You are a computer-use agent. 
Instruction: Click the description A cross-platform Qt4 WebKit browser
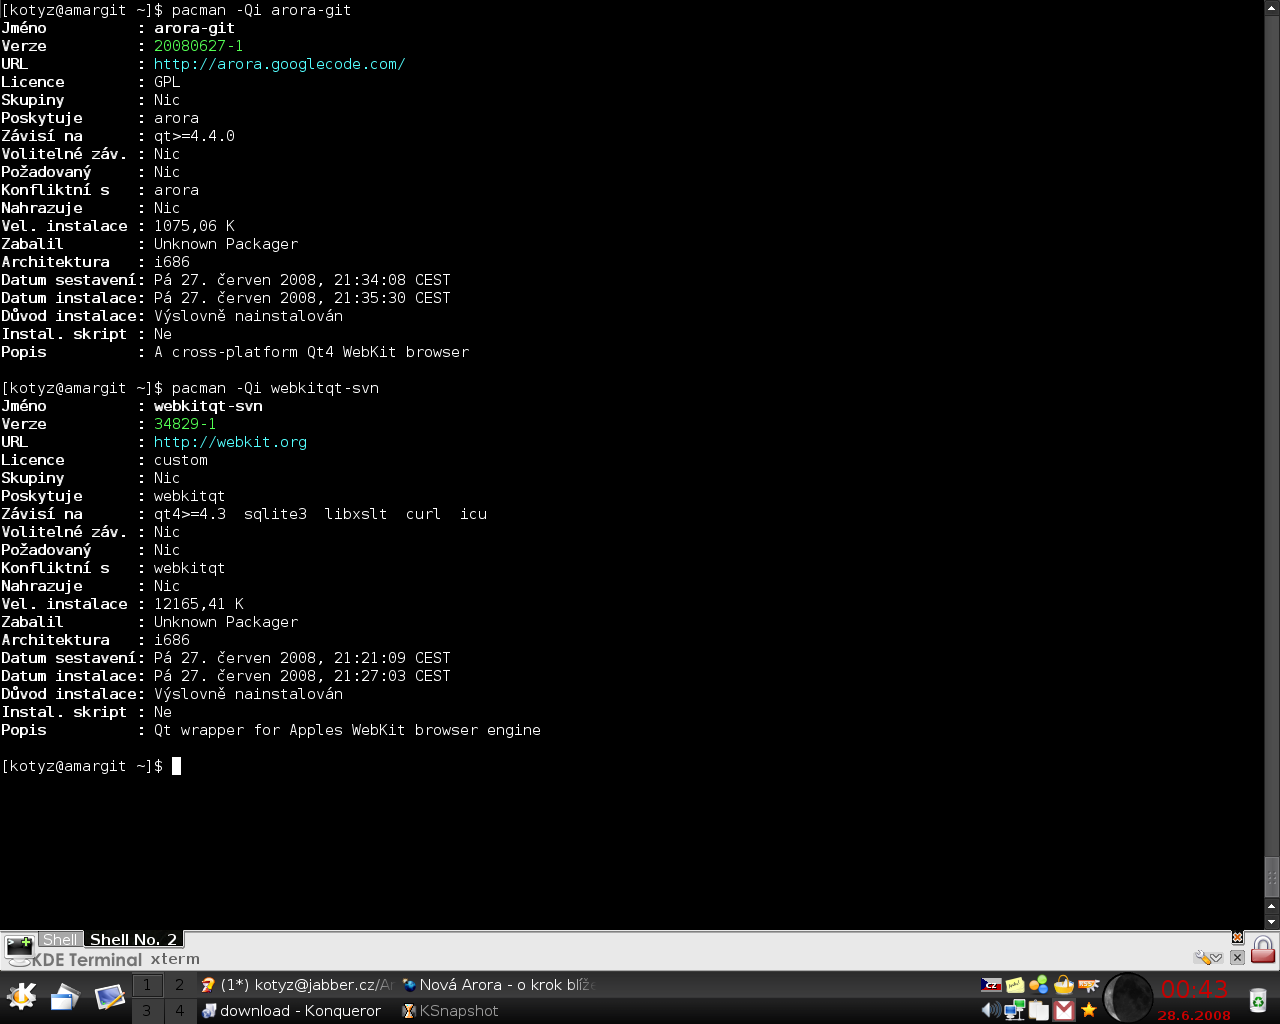(311, 352)
